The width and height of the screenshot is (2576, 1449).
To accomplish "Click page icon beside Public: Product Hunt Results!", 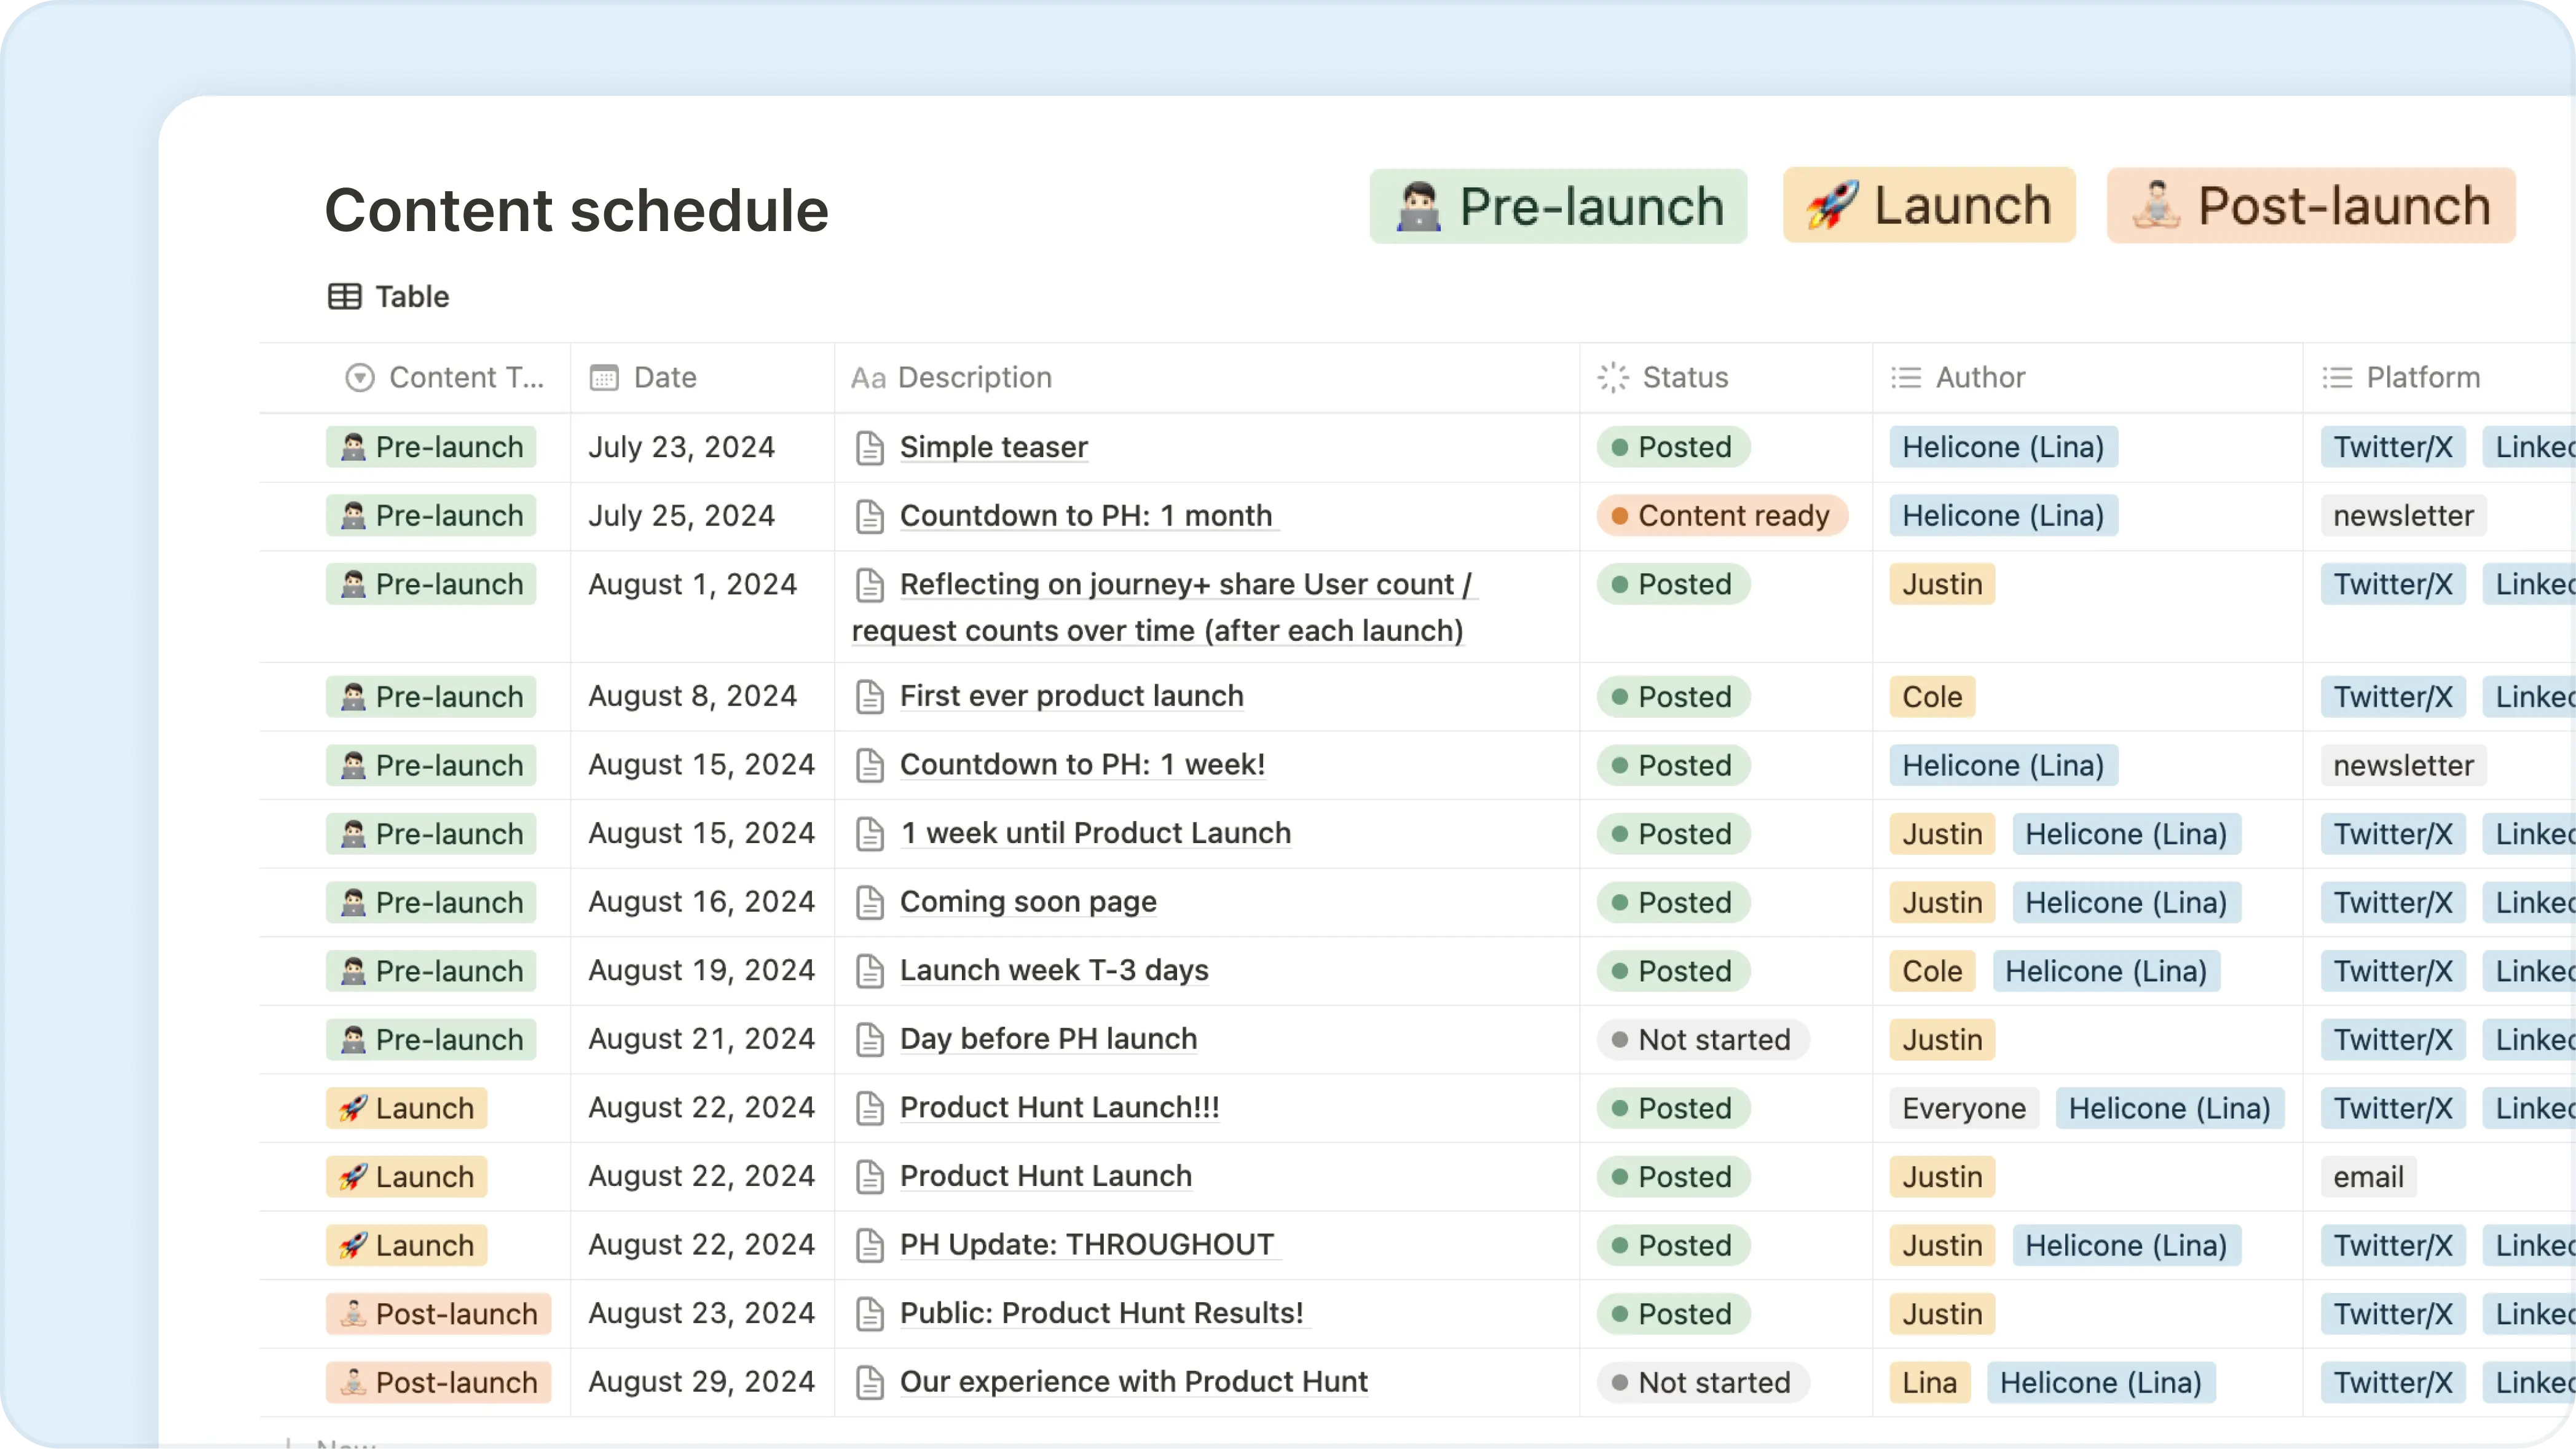I will coord(870,1314).
